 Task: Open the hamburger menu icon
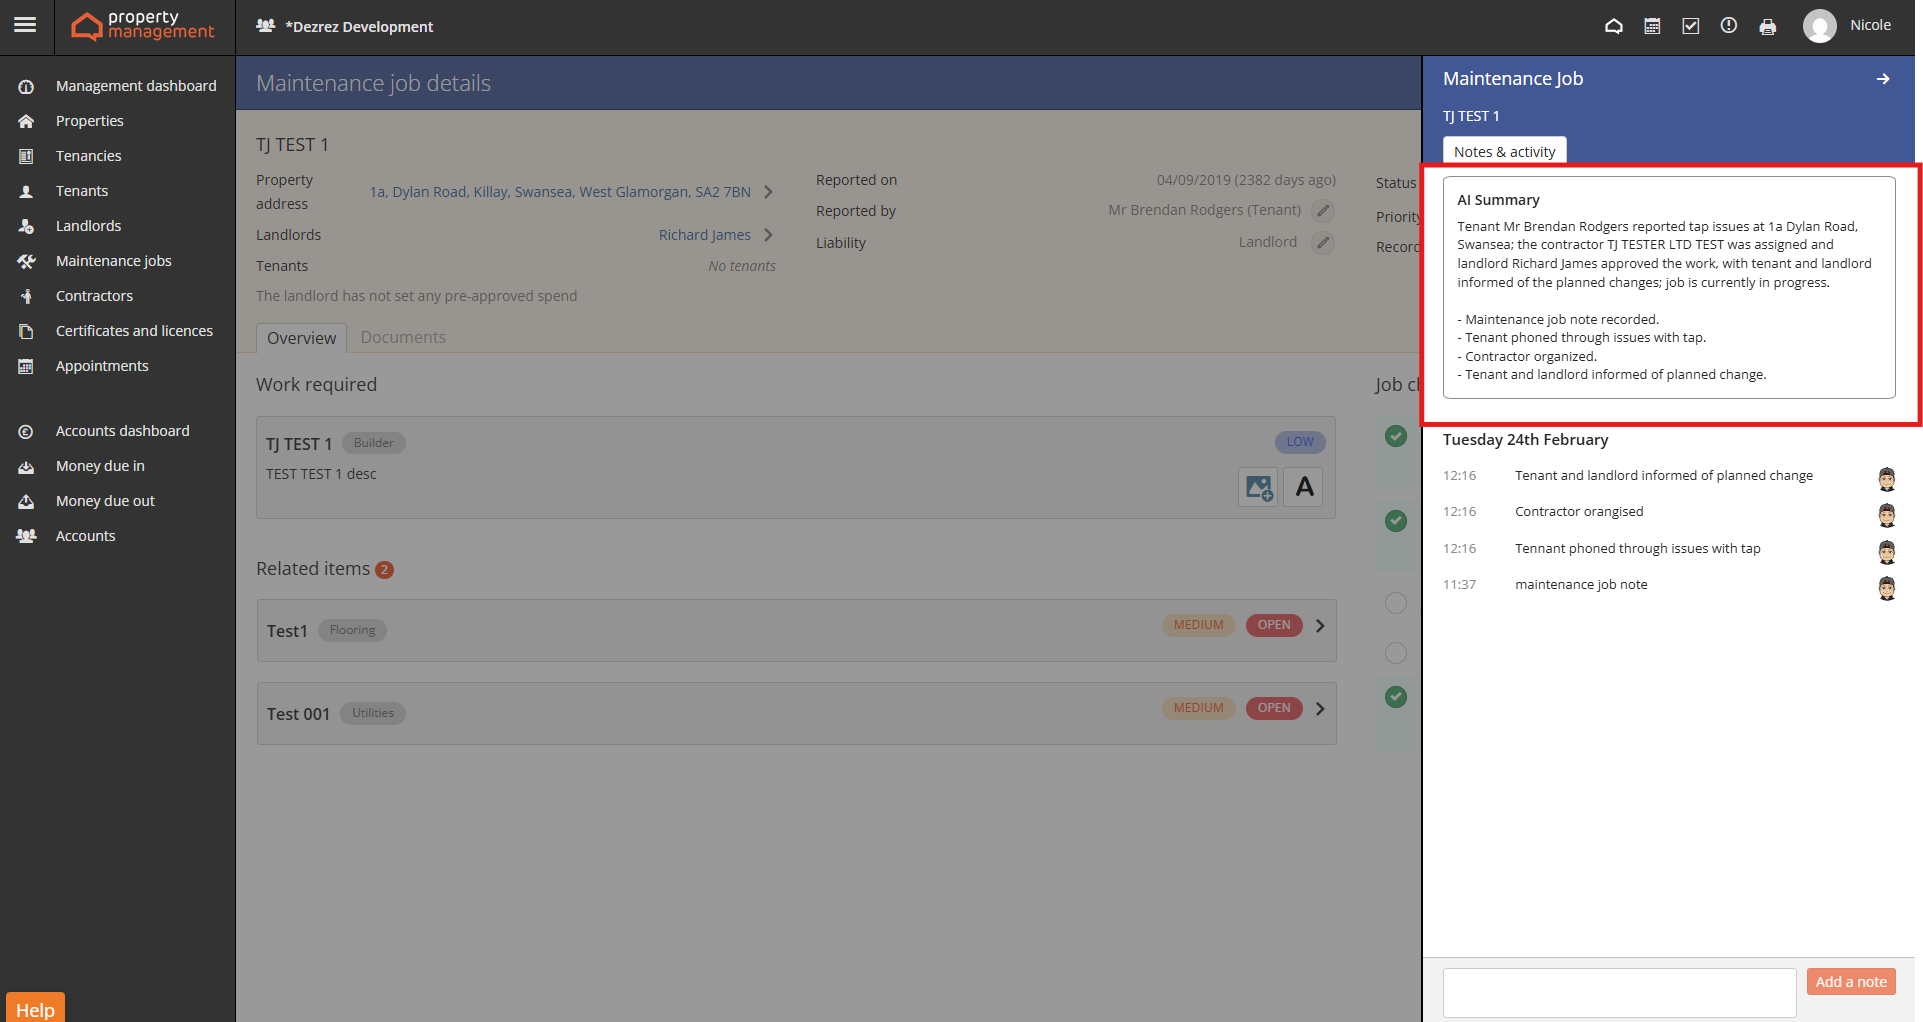point(25,26)
